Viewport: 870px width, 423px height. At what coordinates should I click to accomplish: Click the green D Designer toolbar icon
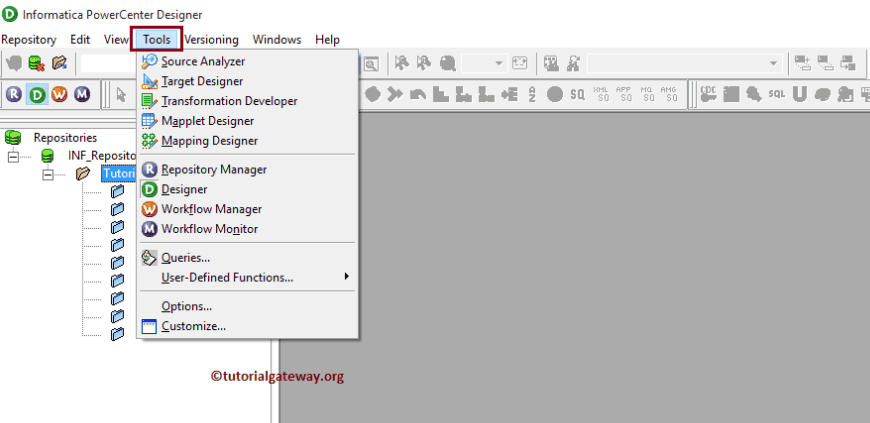tap(37, 94)
